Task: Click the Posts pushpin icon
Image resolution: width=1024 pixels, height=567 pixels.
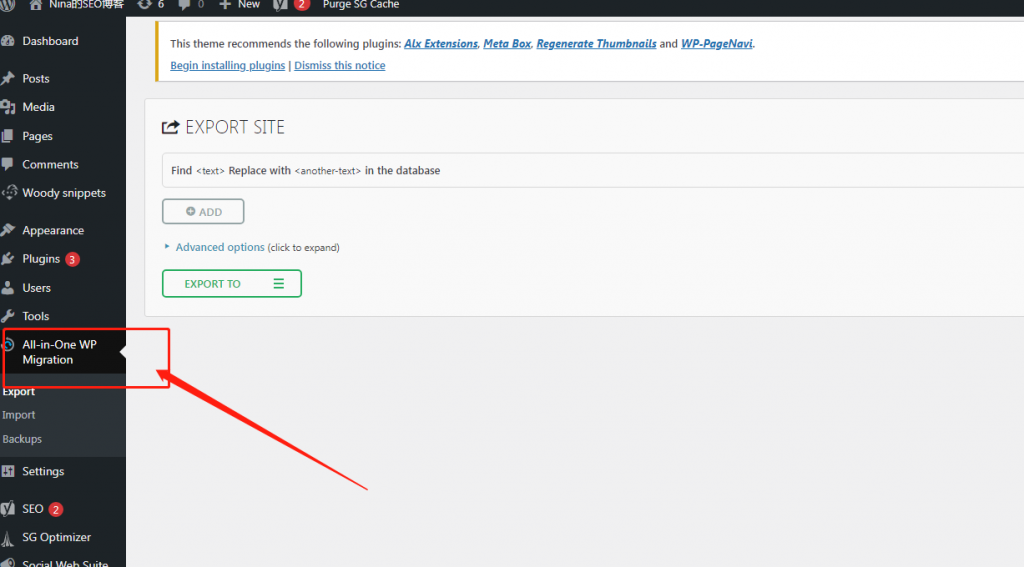Action: [x=7, y=78]
